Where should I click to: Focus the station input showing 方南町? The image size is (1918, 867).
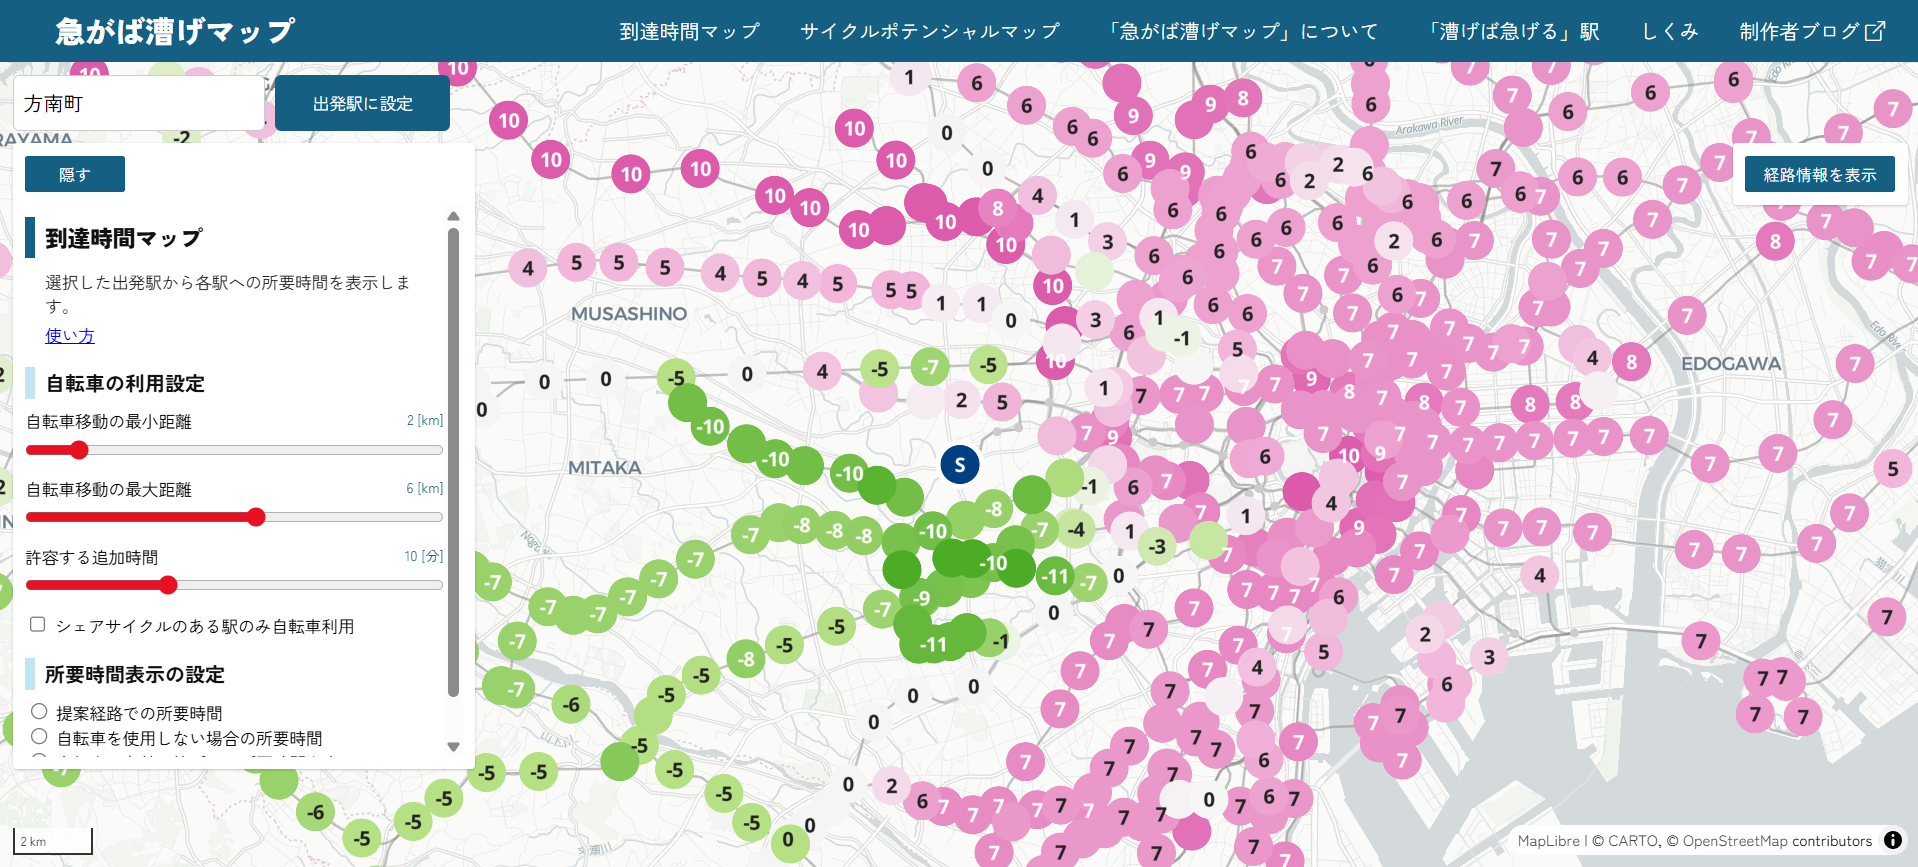pos(138,104)
